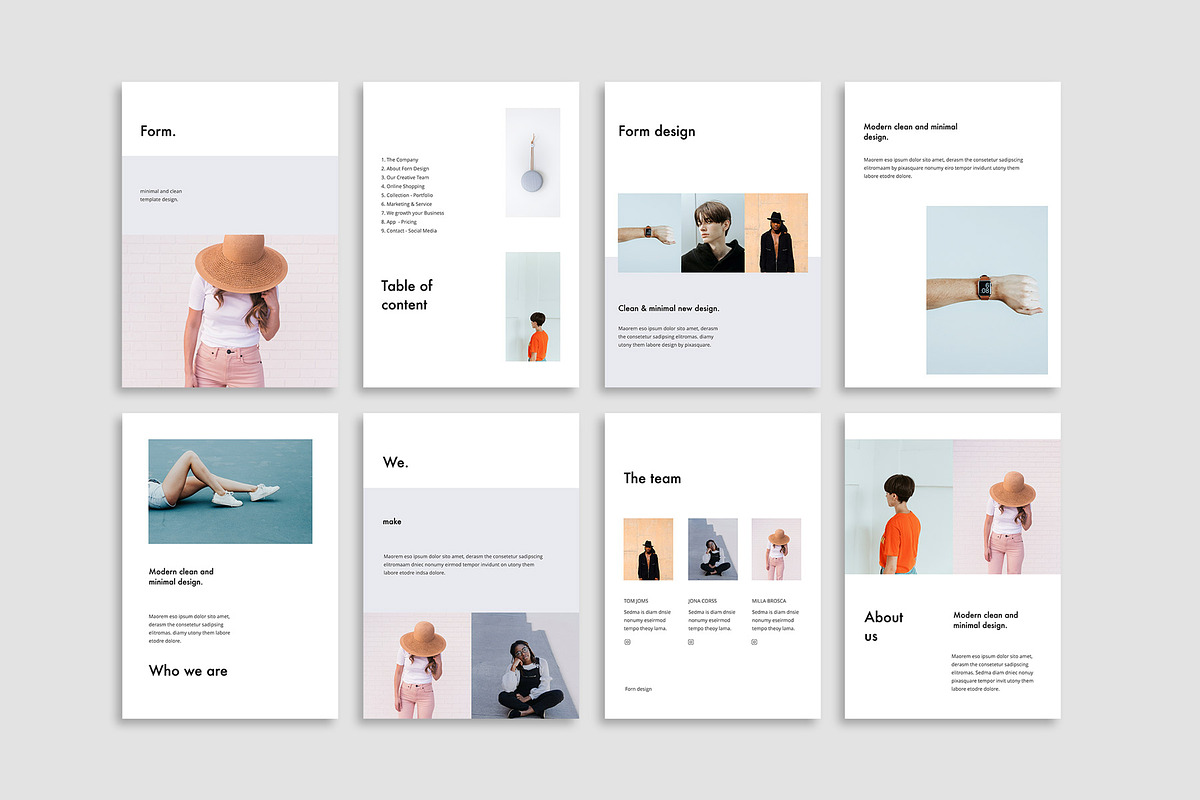Screen dimensions: 1200x800
Task: Click the short-haired portrait photo on Form design page
Action: click(713, 233)
